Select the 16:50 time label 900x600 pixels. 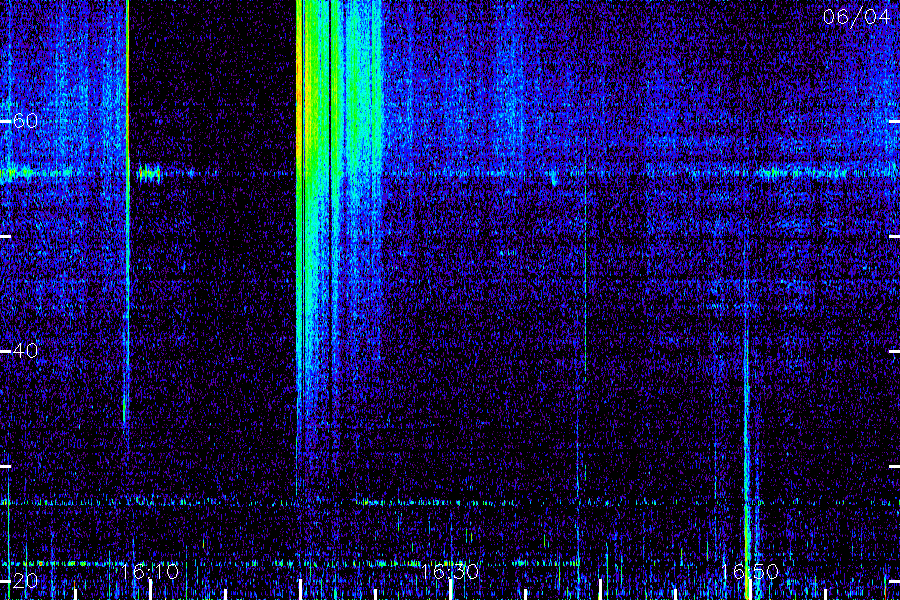(750, 571)
